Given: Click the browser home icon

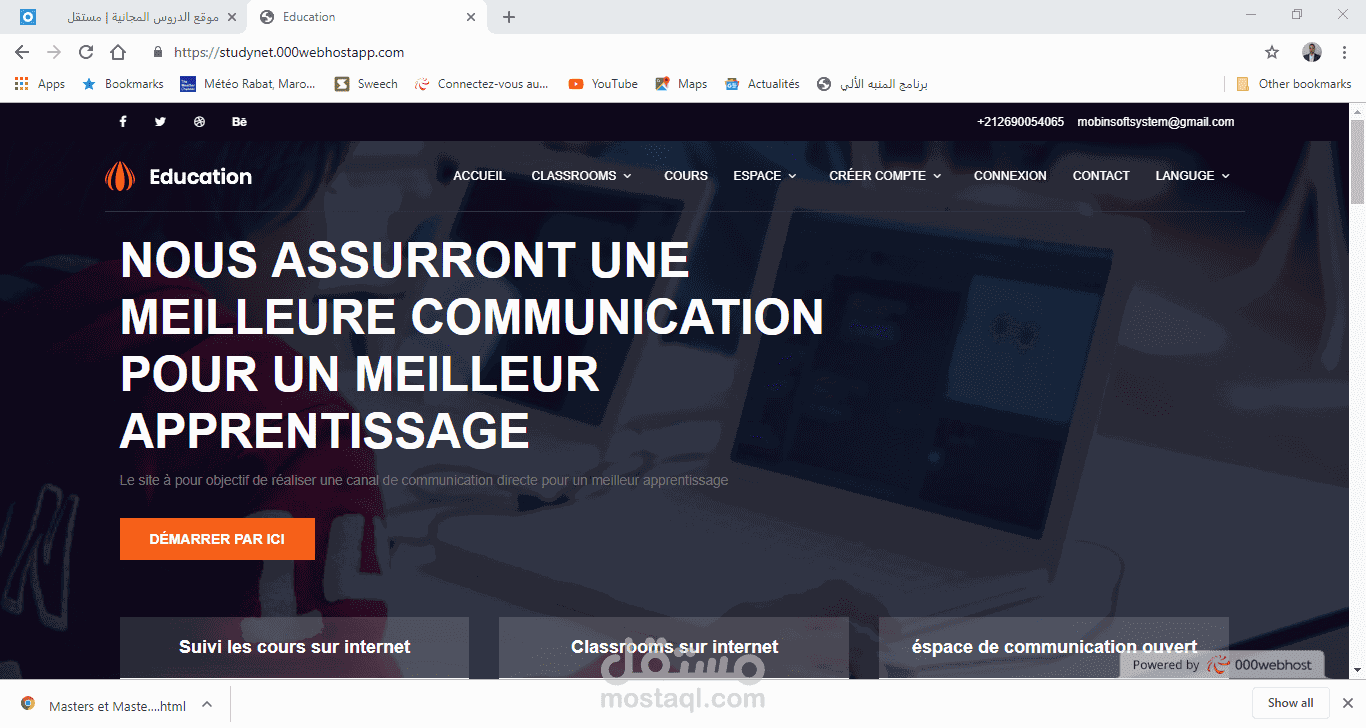Looking at the screenshot, I should click(x=118, y=52).
